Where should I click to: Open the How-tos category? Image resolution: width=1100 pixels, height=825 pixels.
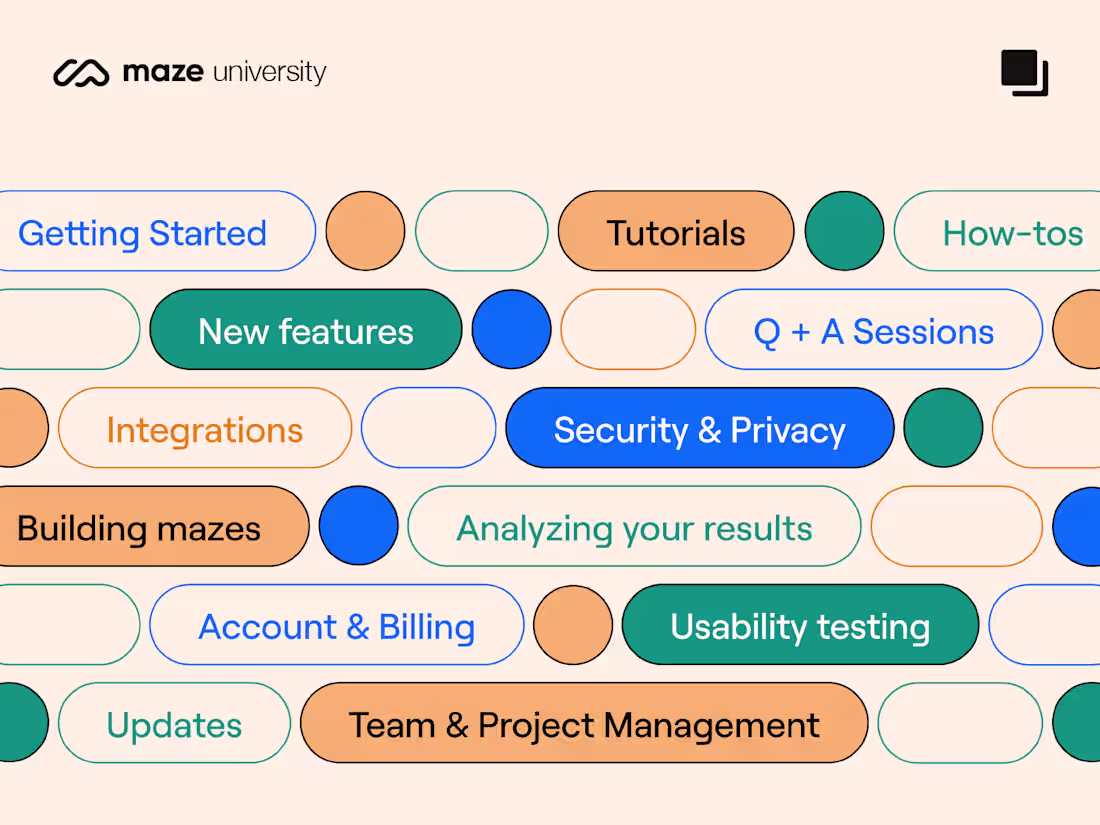point(1012,233)
